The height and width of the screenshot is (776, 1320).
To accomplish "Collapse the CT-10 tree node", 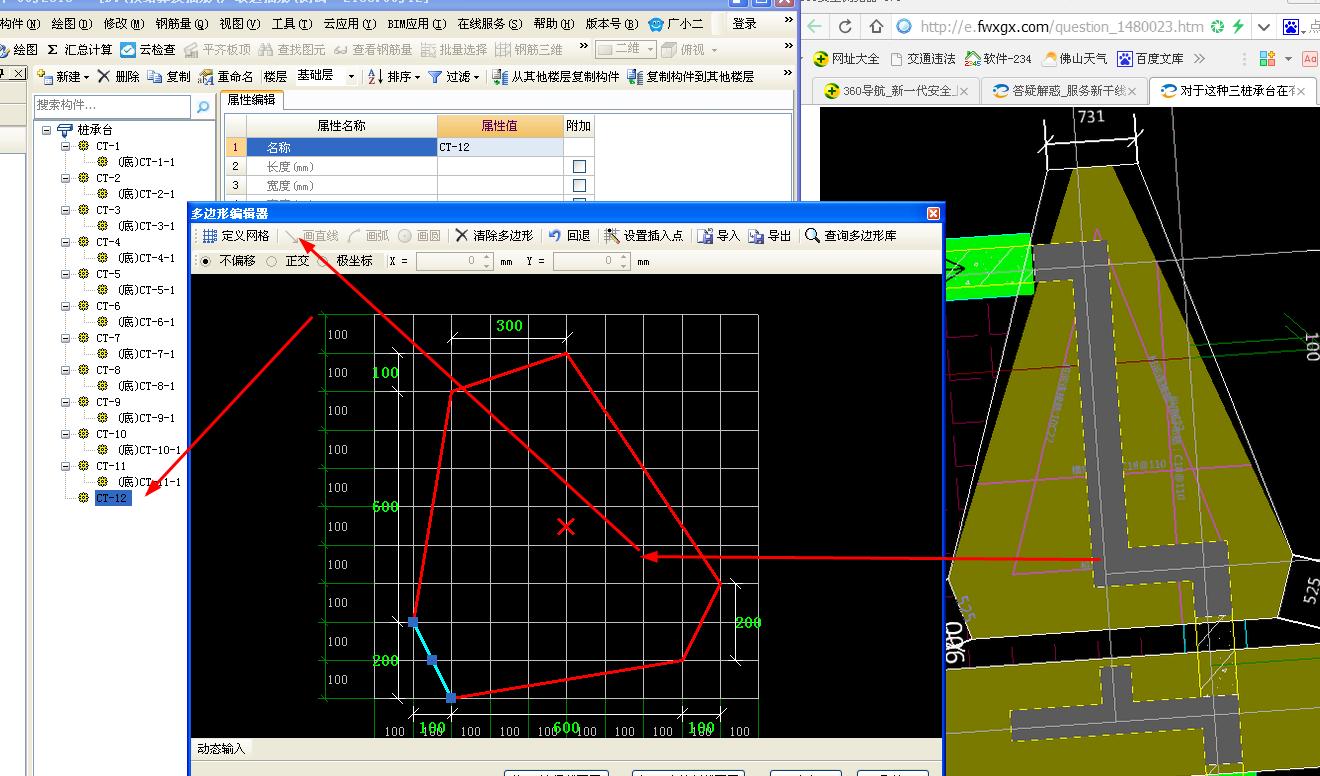I will pos(66,434).
